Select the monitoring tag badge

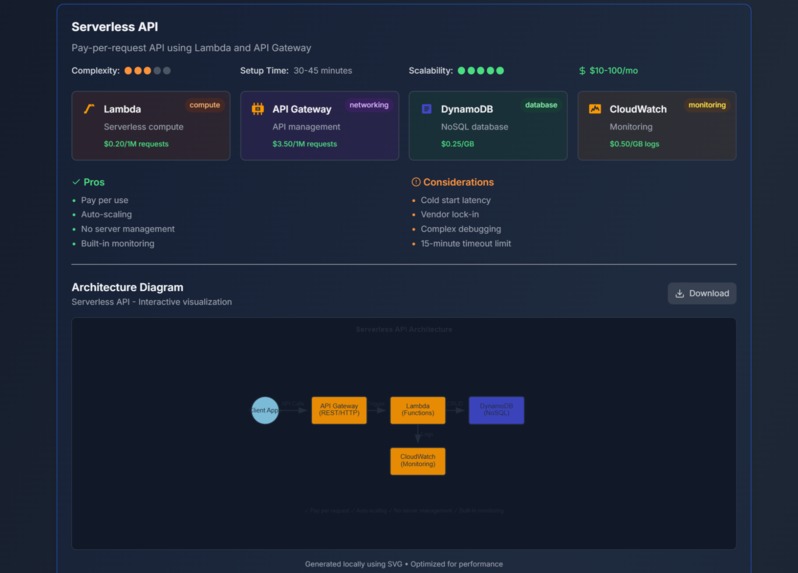click(x=707, y=105)
